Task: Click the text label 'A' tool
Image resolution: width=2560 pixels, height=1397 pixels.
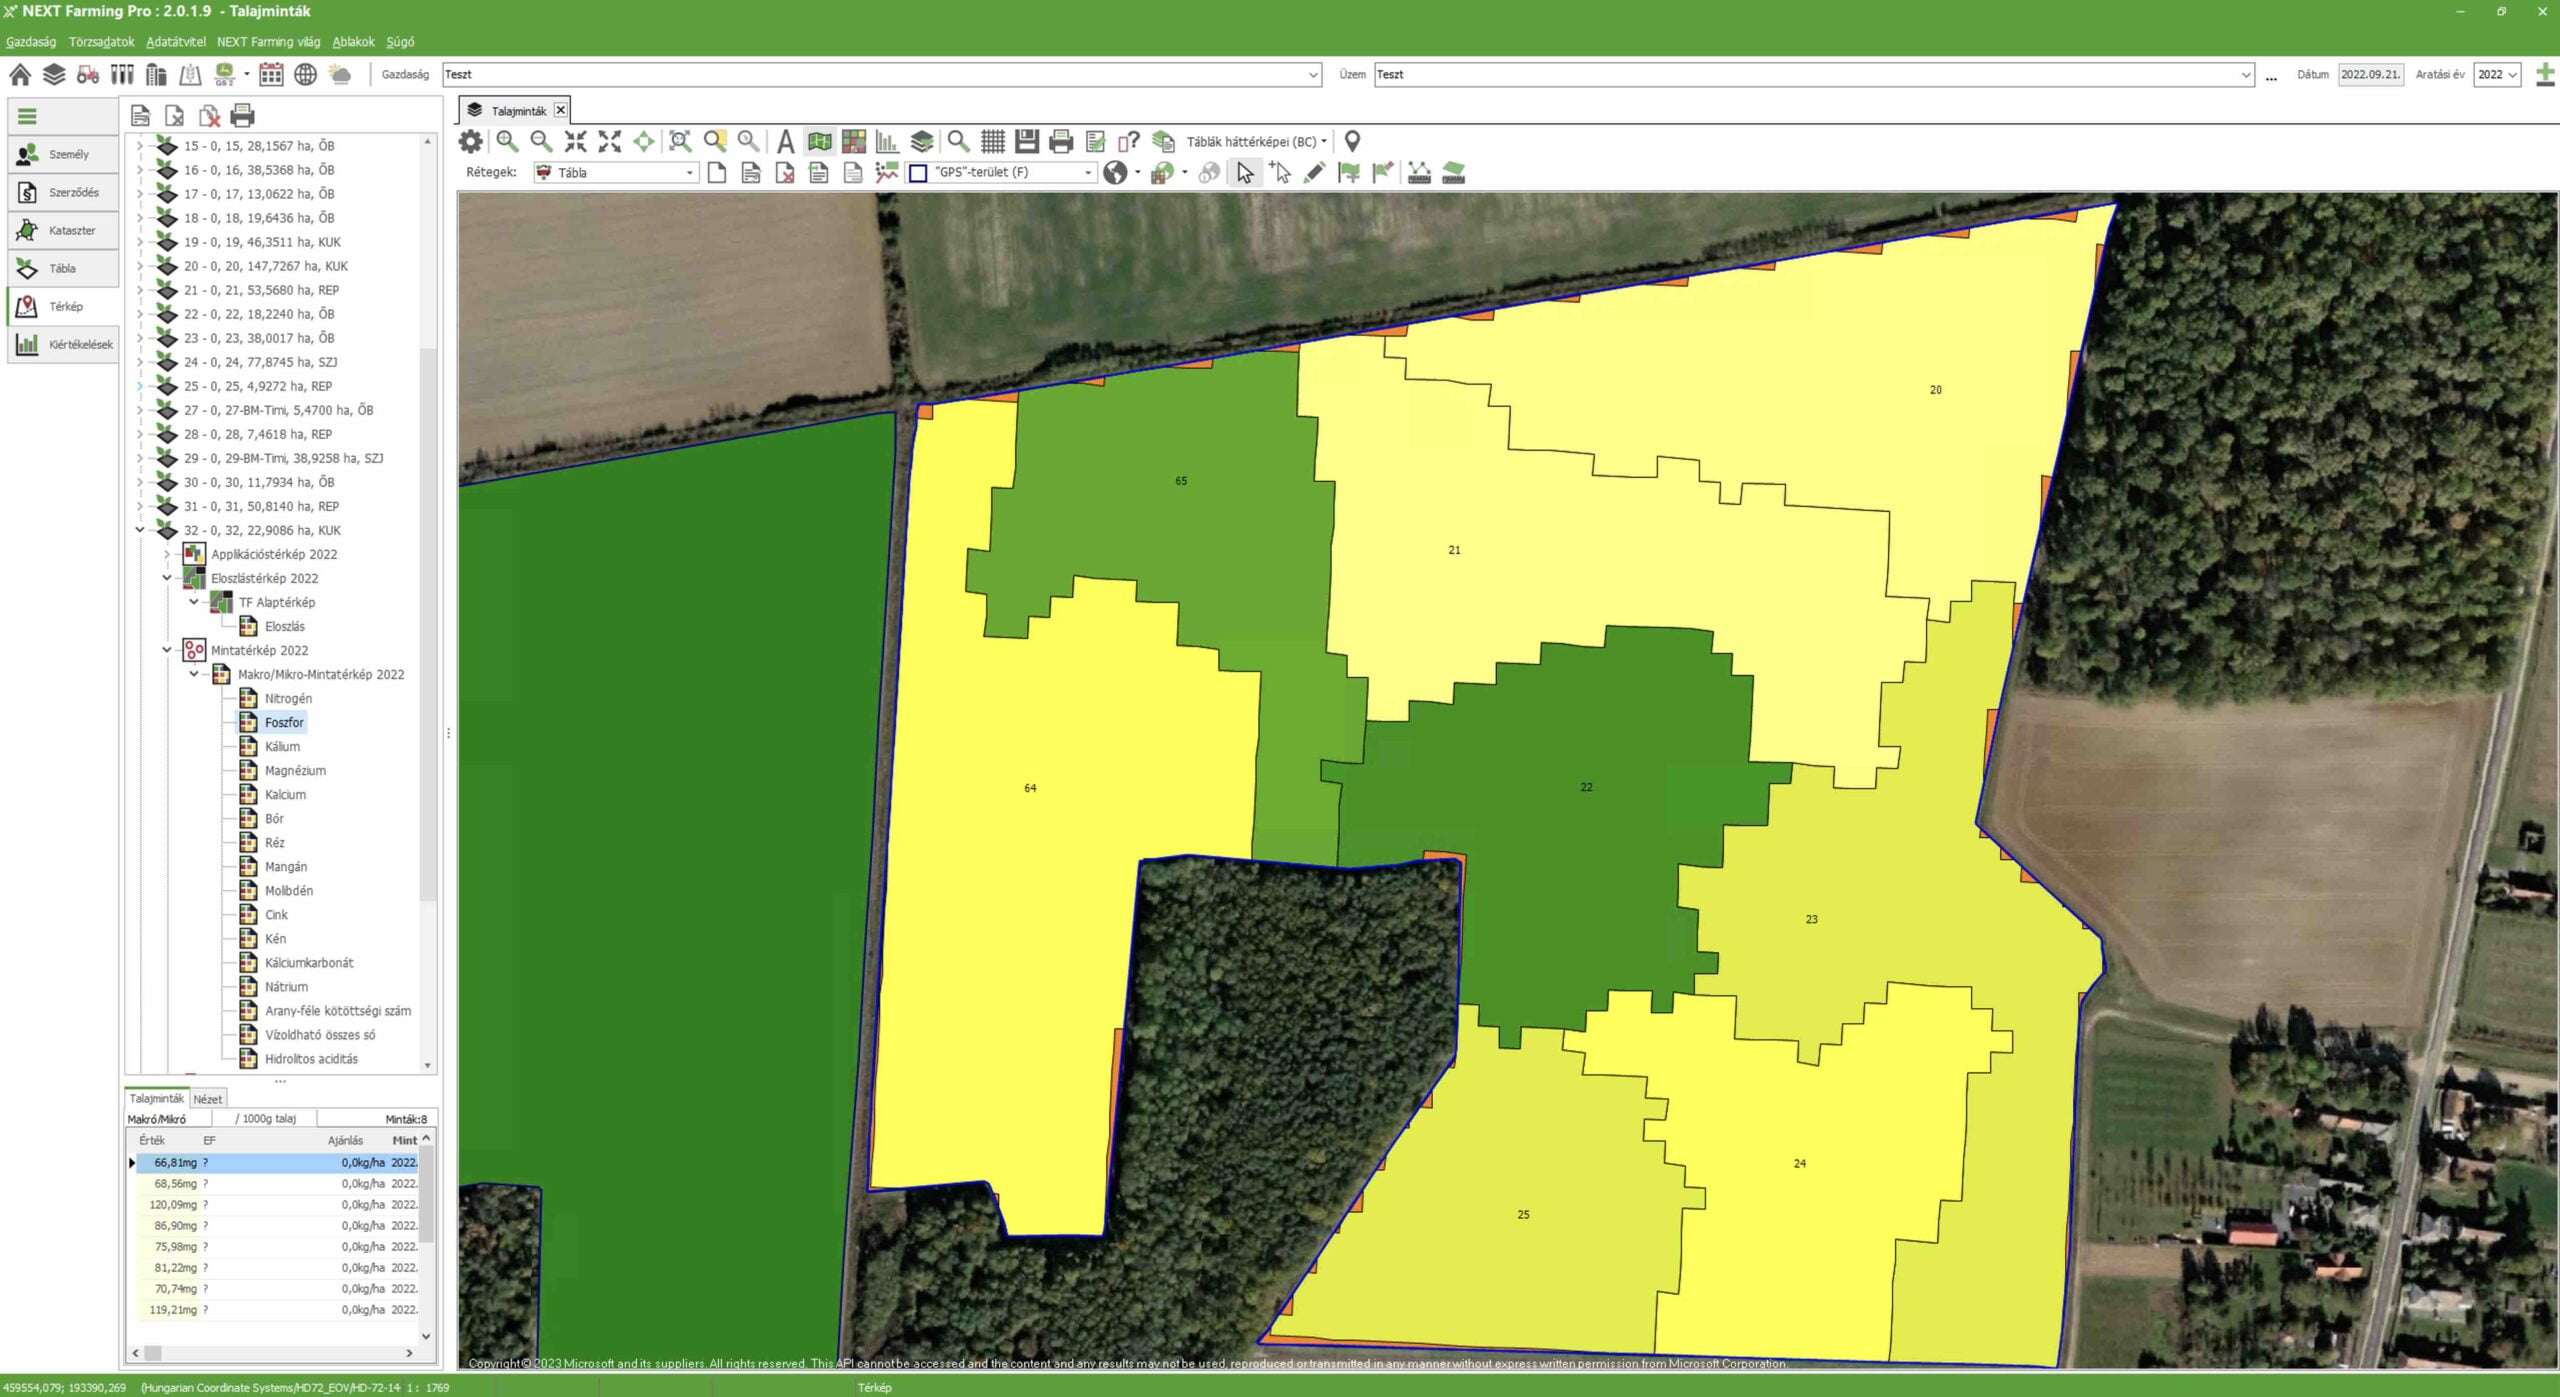Action: (785, 142)
